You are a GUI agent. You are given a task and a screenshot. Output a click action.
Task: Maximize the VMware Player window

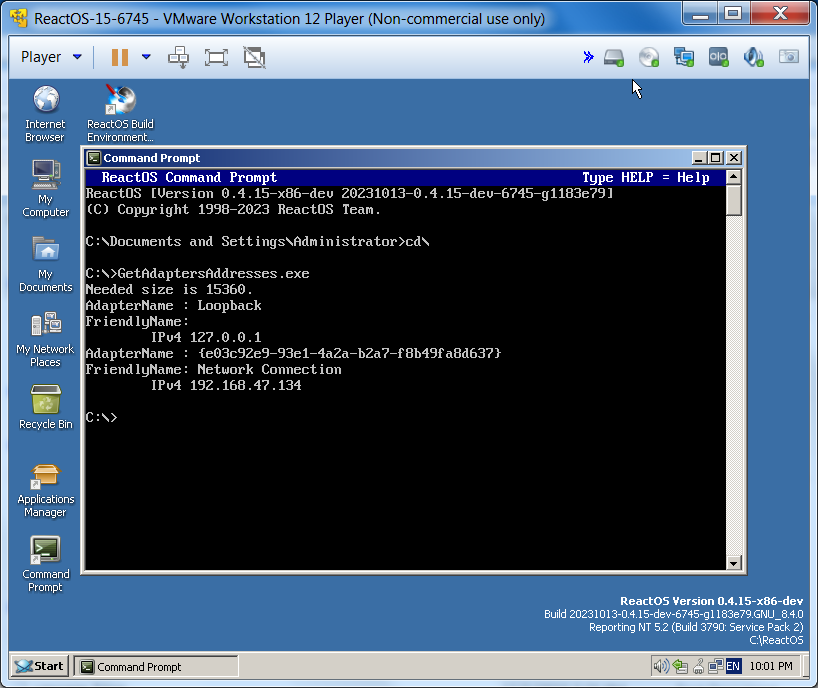[x=733, y=13]
